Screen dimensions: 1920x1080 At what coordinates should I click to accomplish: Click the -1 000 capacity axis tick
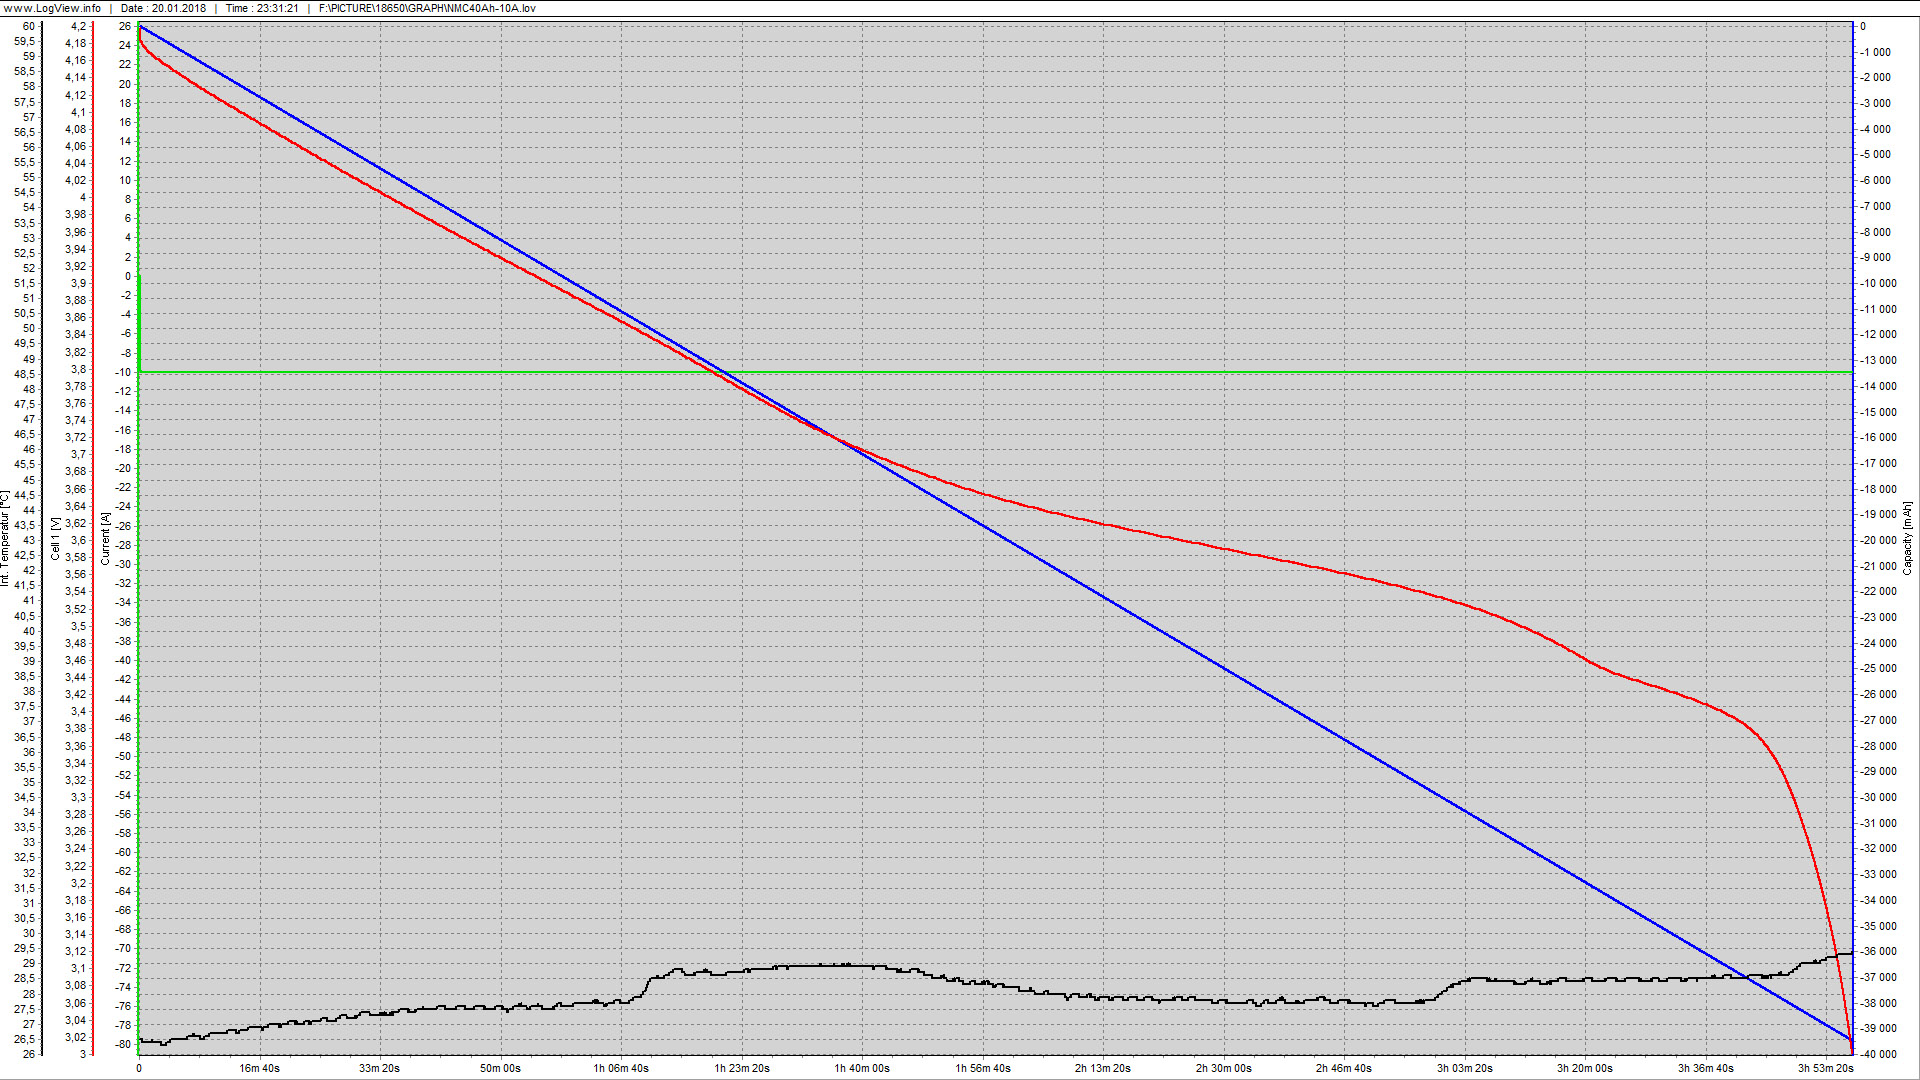[x=1875, y=52]
